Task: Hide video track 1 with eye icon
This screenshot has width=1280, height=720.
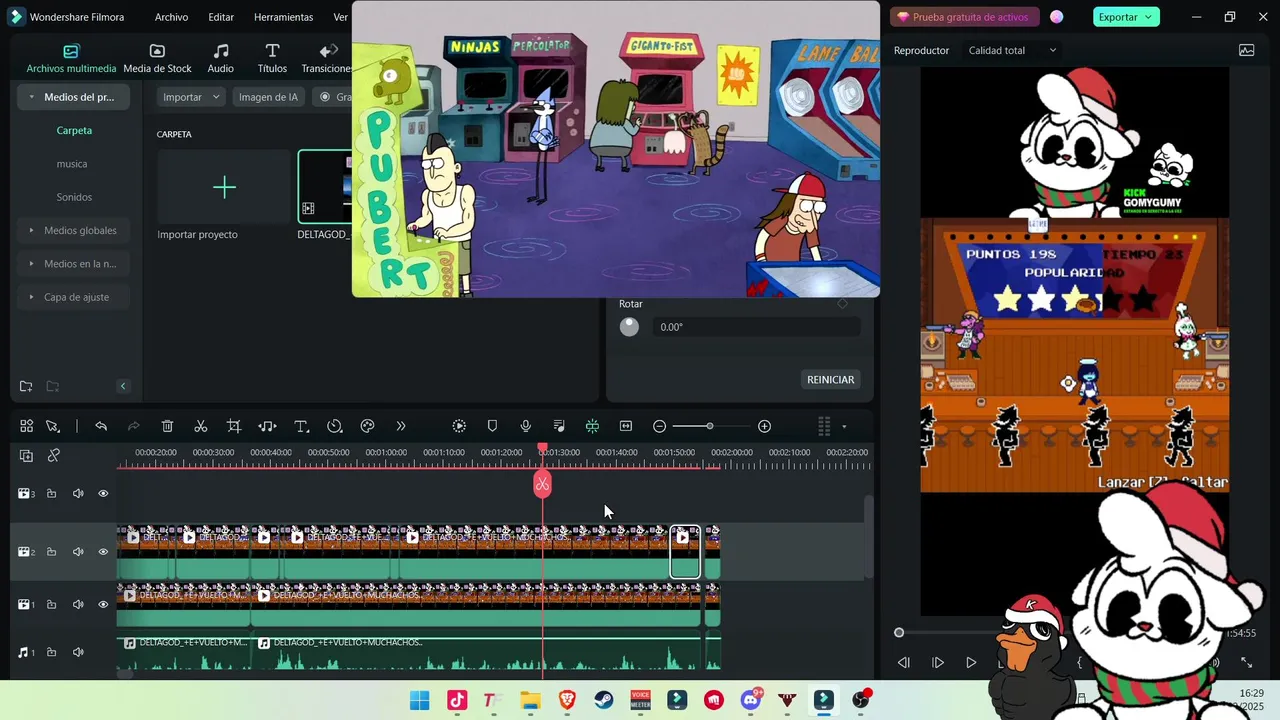Action: point(103,605)
